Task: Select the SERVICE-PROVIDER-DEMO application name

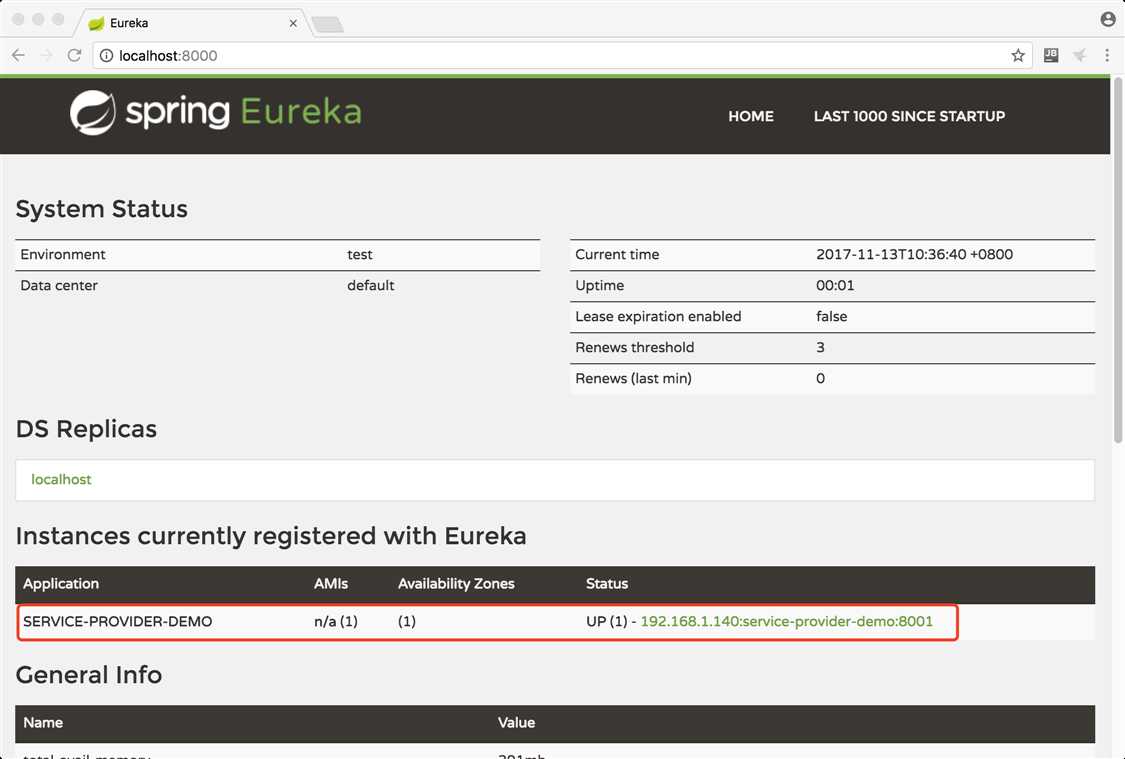Action: pyautogui.click(x=118, y=621)
